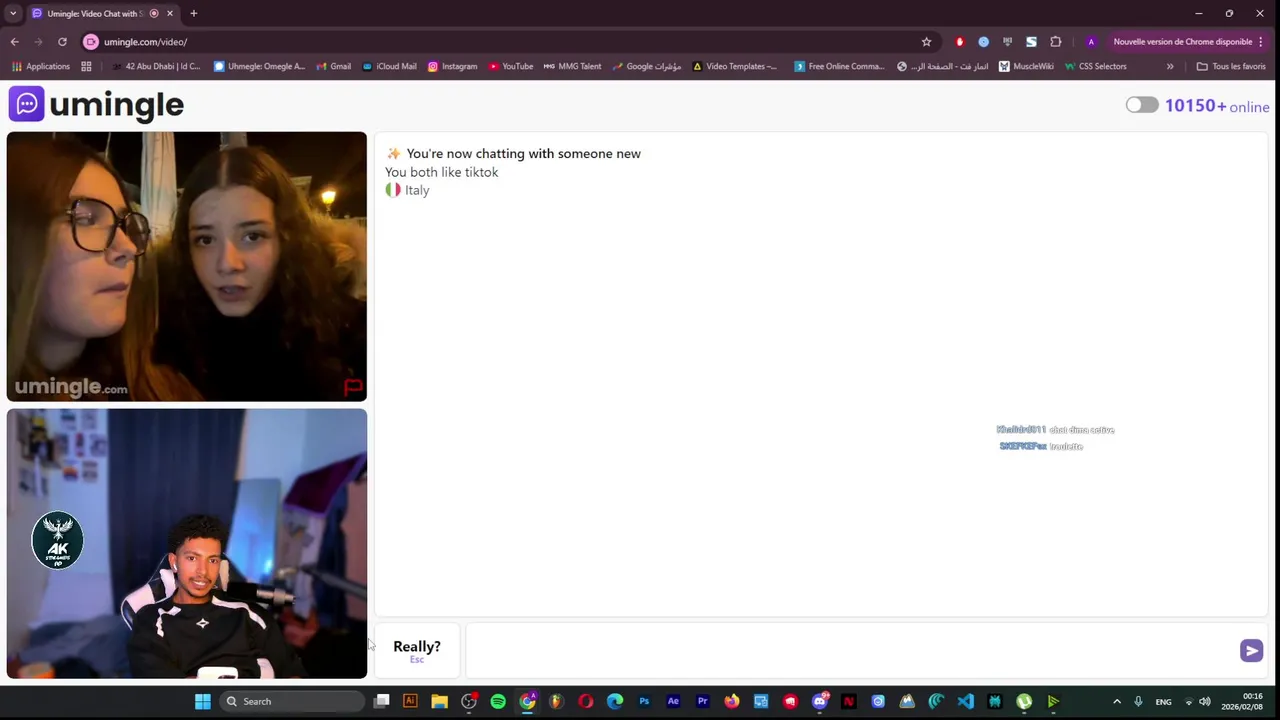Bookmark this page with the star icon
This screenshot has height=720, width=1280.
pos(926,42)
